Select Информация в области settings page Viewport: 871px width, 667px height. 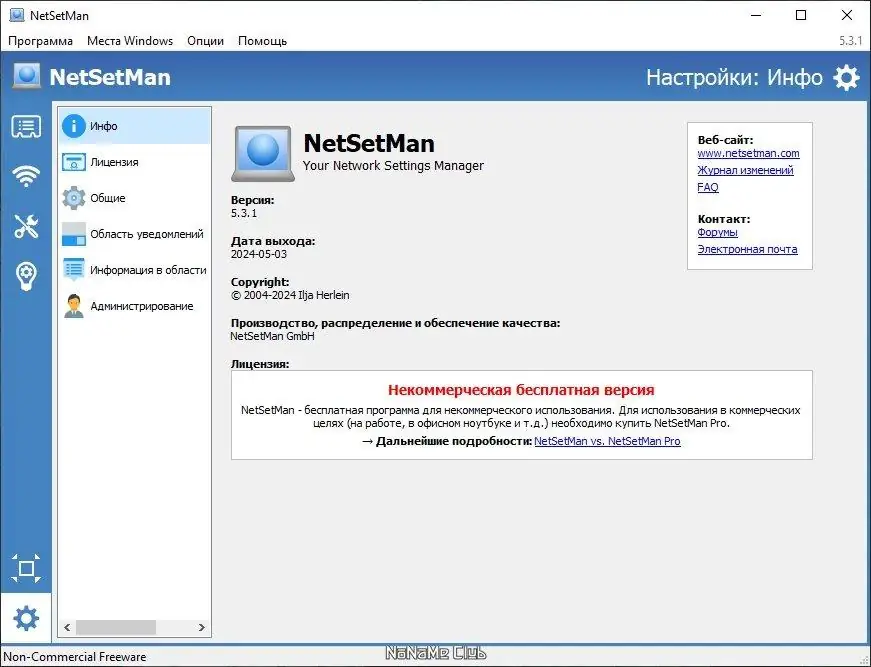point(134,270)
